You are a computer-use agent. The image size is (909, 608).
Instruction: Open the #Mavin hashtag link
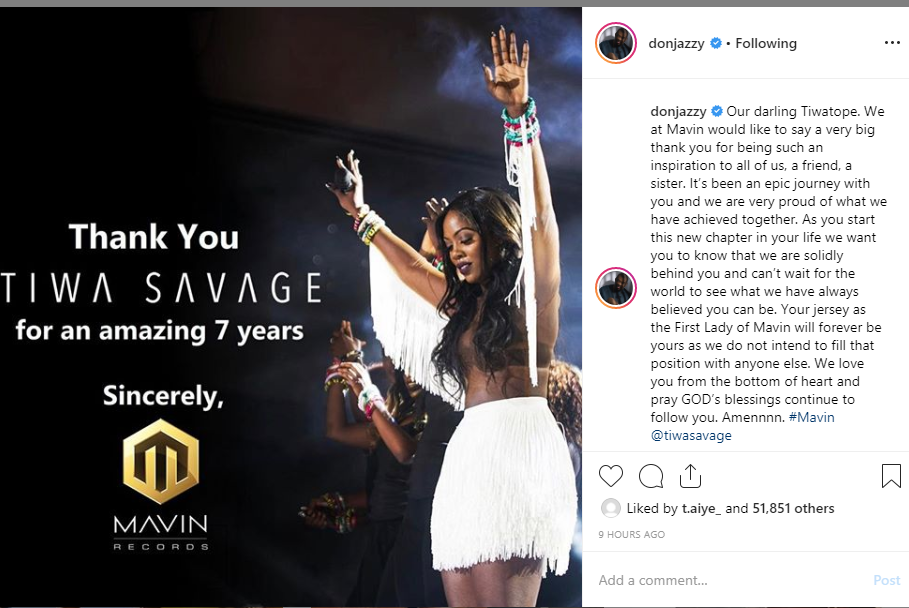812,417
